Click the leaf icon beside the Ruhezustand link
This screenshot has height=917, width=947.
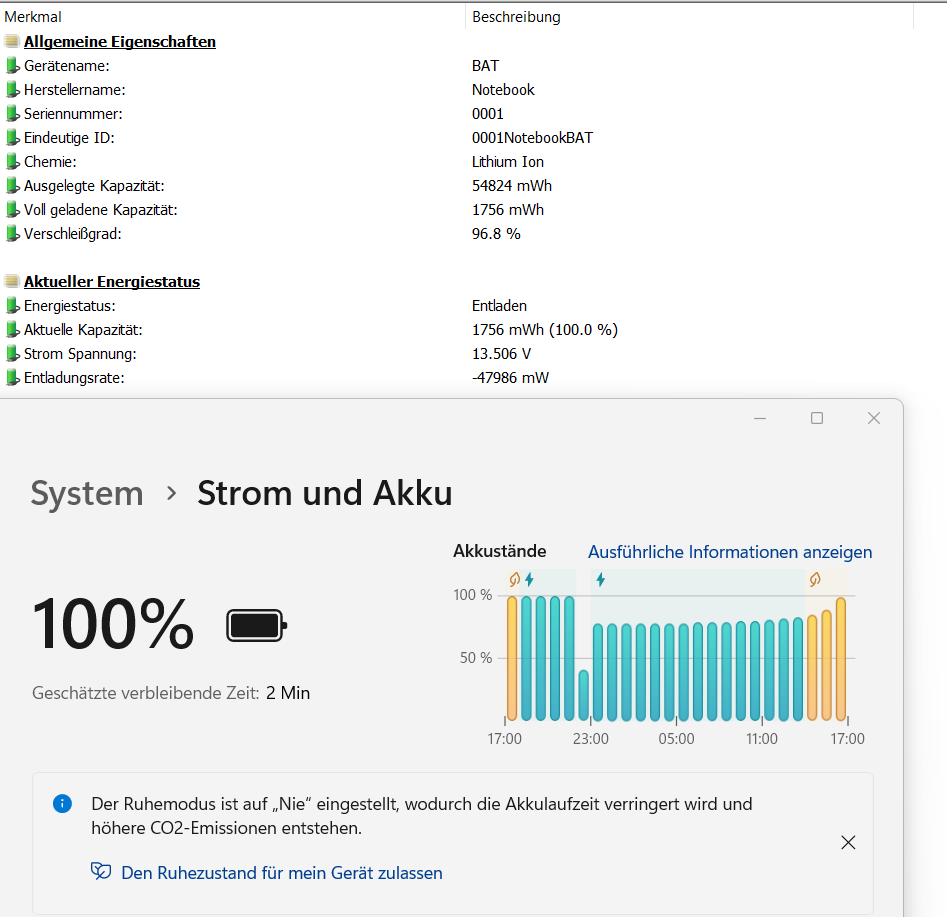[x=101, y=872]
